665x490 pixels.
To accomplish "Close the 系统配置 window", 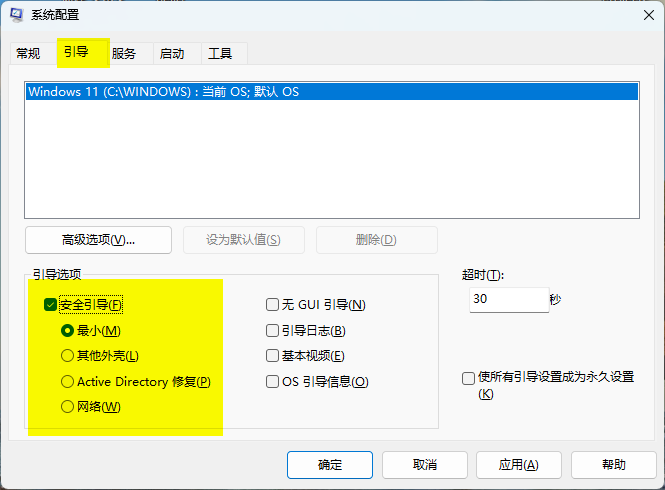I will pos(648,15).
